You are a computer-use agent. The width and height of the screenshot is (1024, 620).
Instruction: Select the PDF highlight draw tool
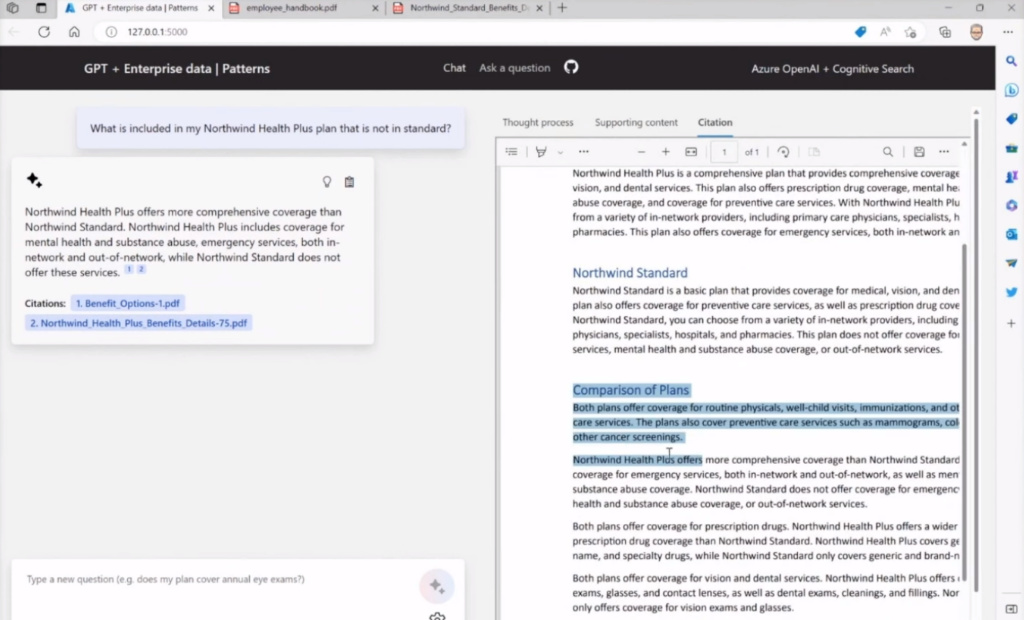coord(541,152)
